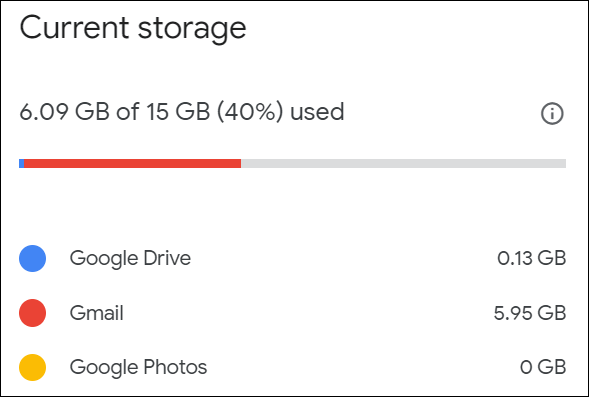This screenshot has height=397, width=589.
Task: Click the word 'storage' in the heading
Action: click(x=192, y=30)
